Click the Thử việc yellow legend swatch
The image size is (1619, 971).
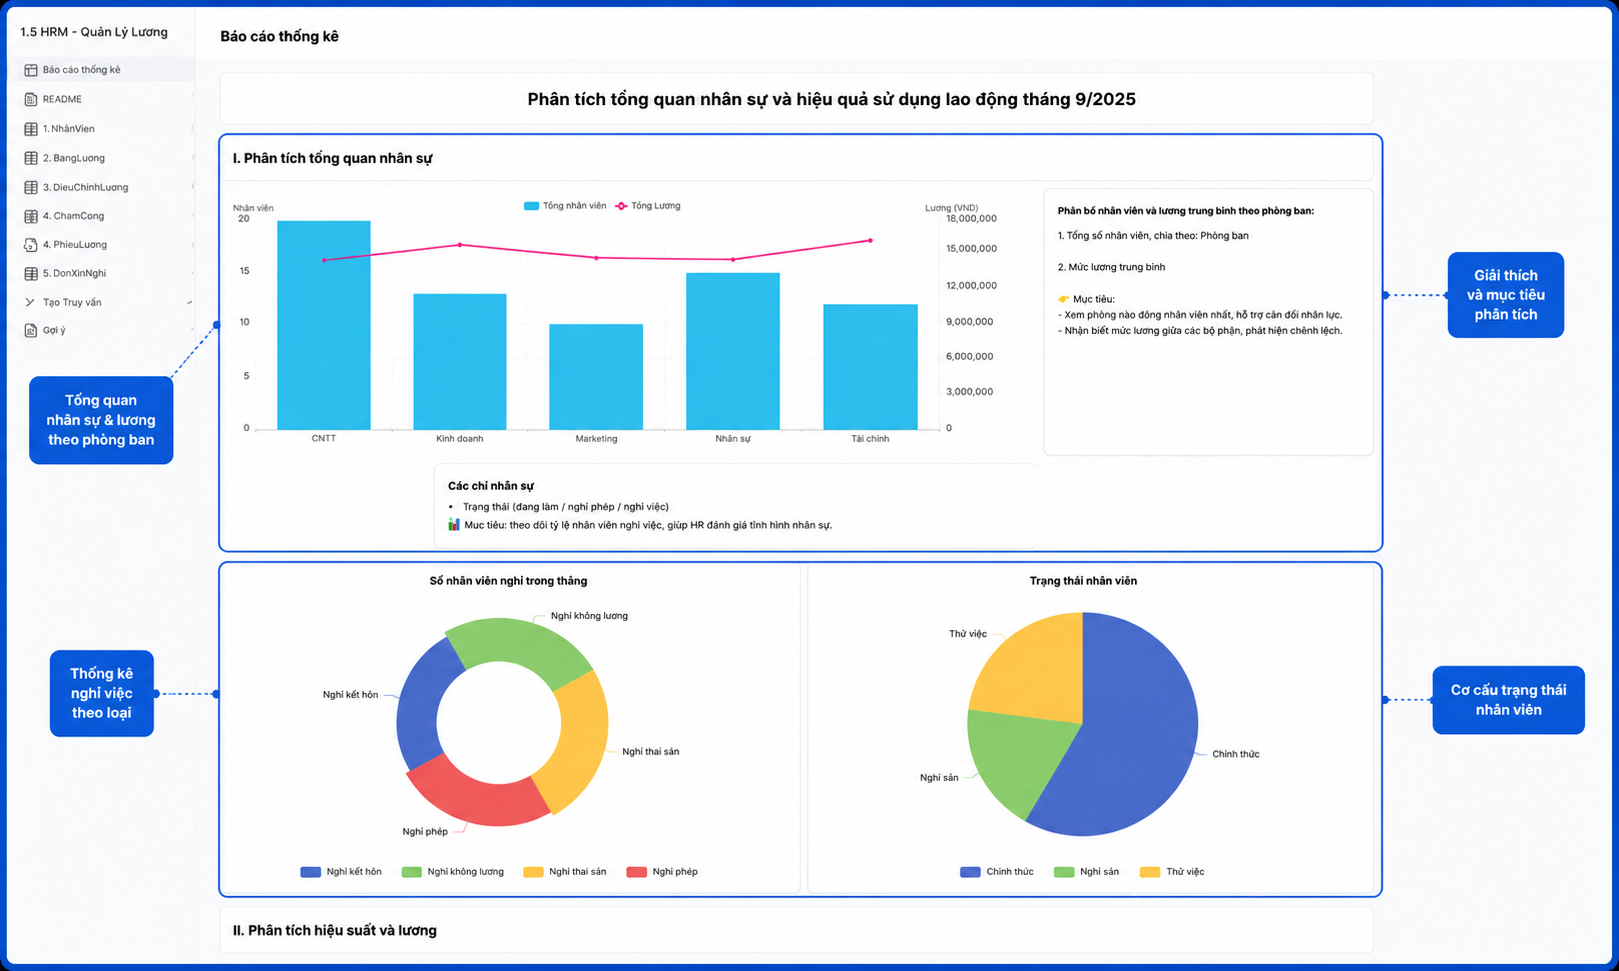[1150, 872]
